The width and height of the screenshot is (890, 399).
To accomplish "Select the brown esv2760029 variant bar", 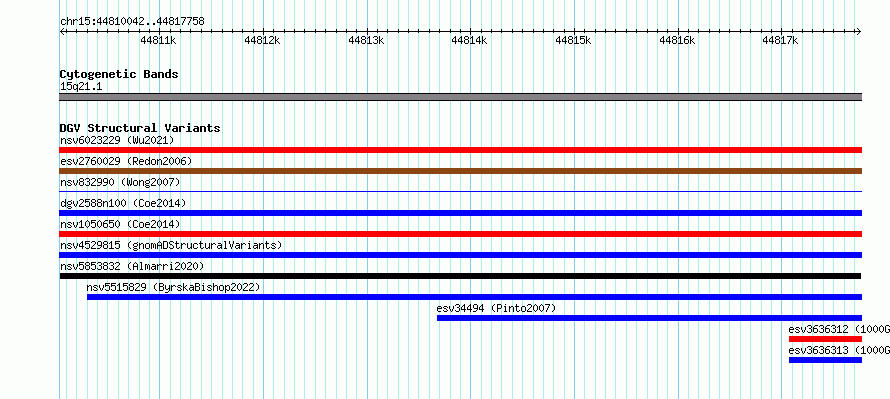I will tap(460, 171).
